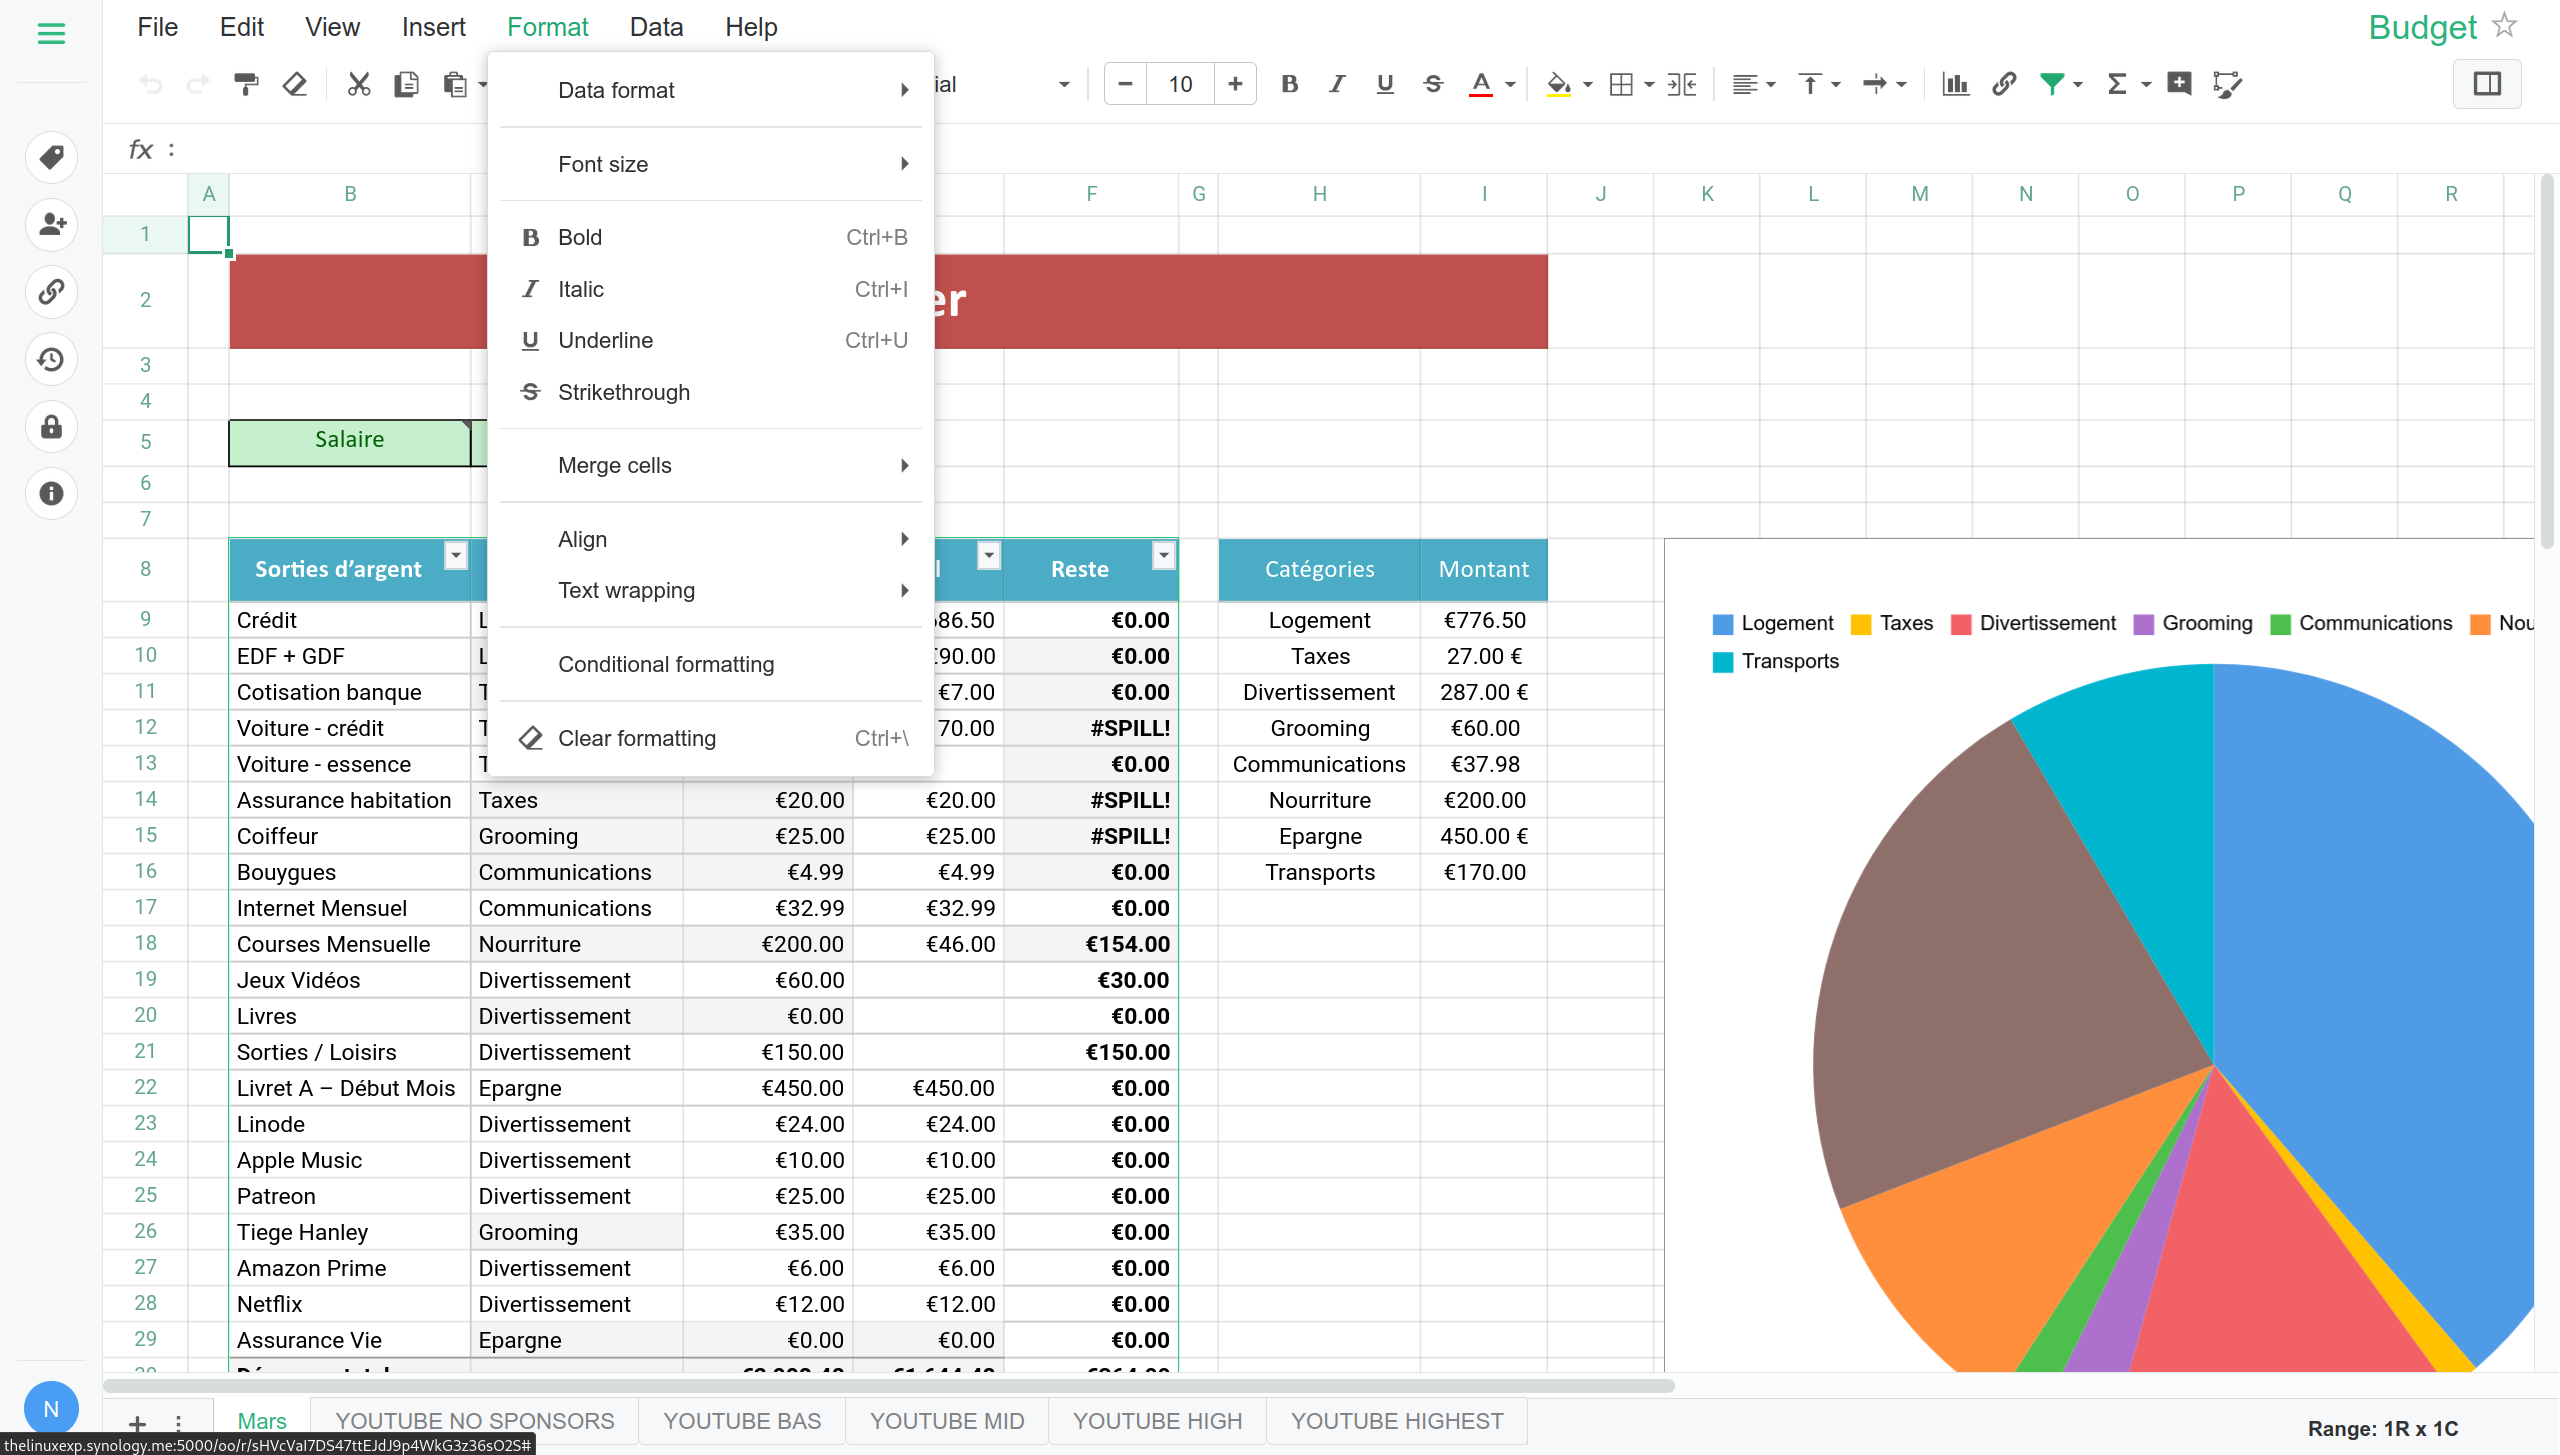
Task: Click the copy icon
Action: click(406, 85)
